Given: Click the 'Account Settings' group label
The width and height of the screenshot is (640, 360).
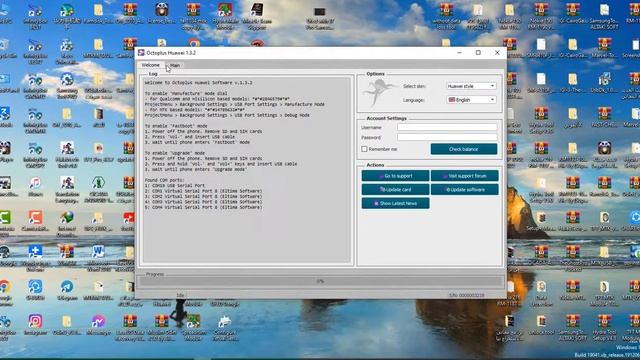Looking at the screenshot, I should click(386, 118).
